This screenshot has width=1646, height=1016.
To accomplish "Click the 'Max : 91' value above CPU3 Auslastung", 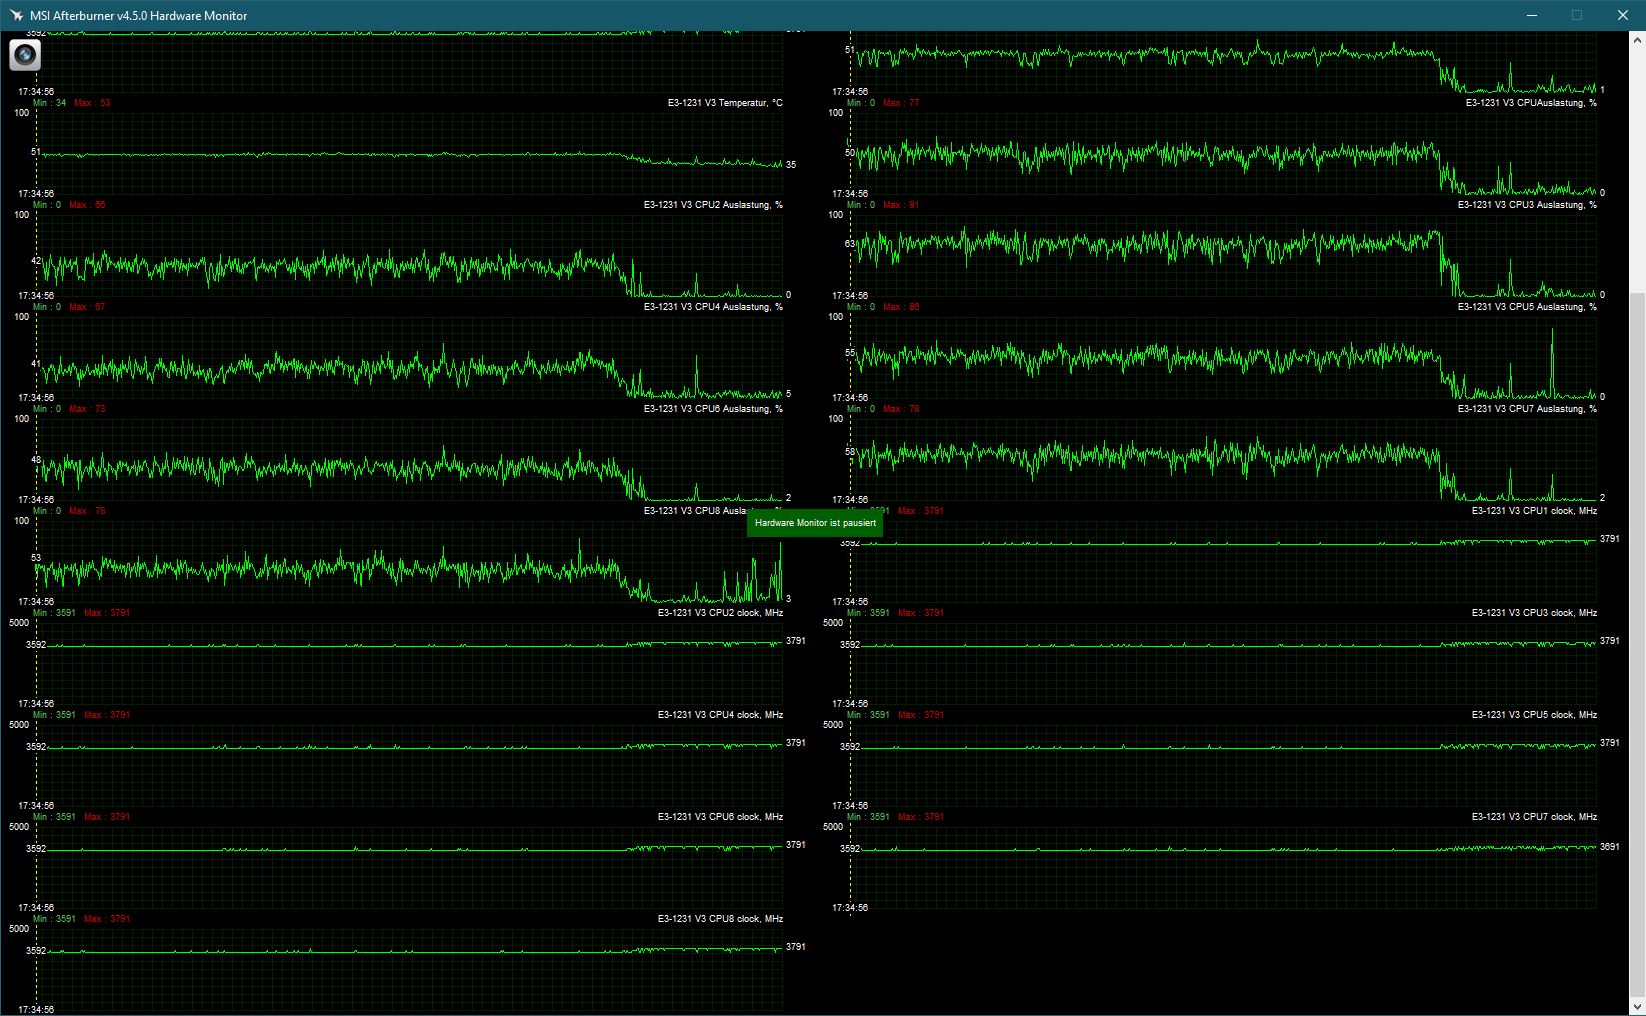I will pyautogui.click(x=901, y=205).
